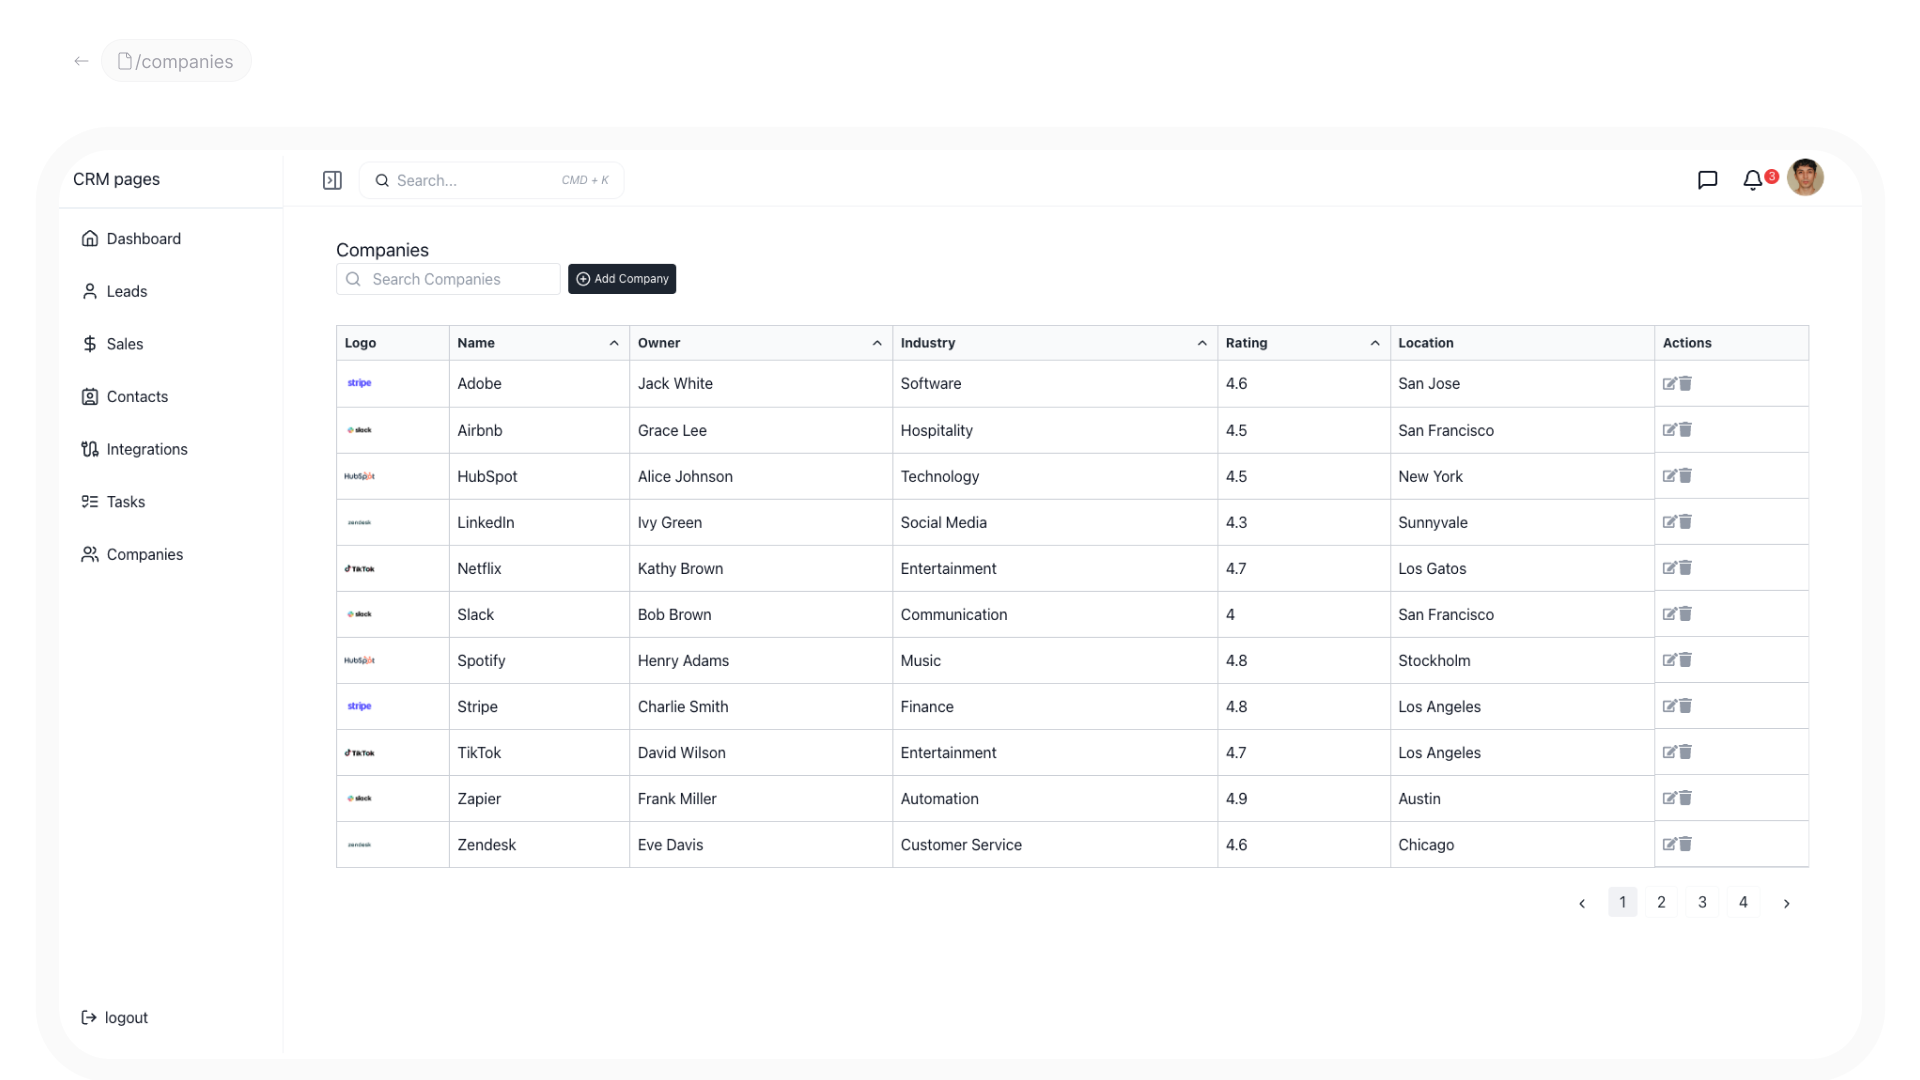Go to next page chevron
The width and height of the screenshot is (1920, 1080).
click(1786, 903)
